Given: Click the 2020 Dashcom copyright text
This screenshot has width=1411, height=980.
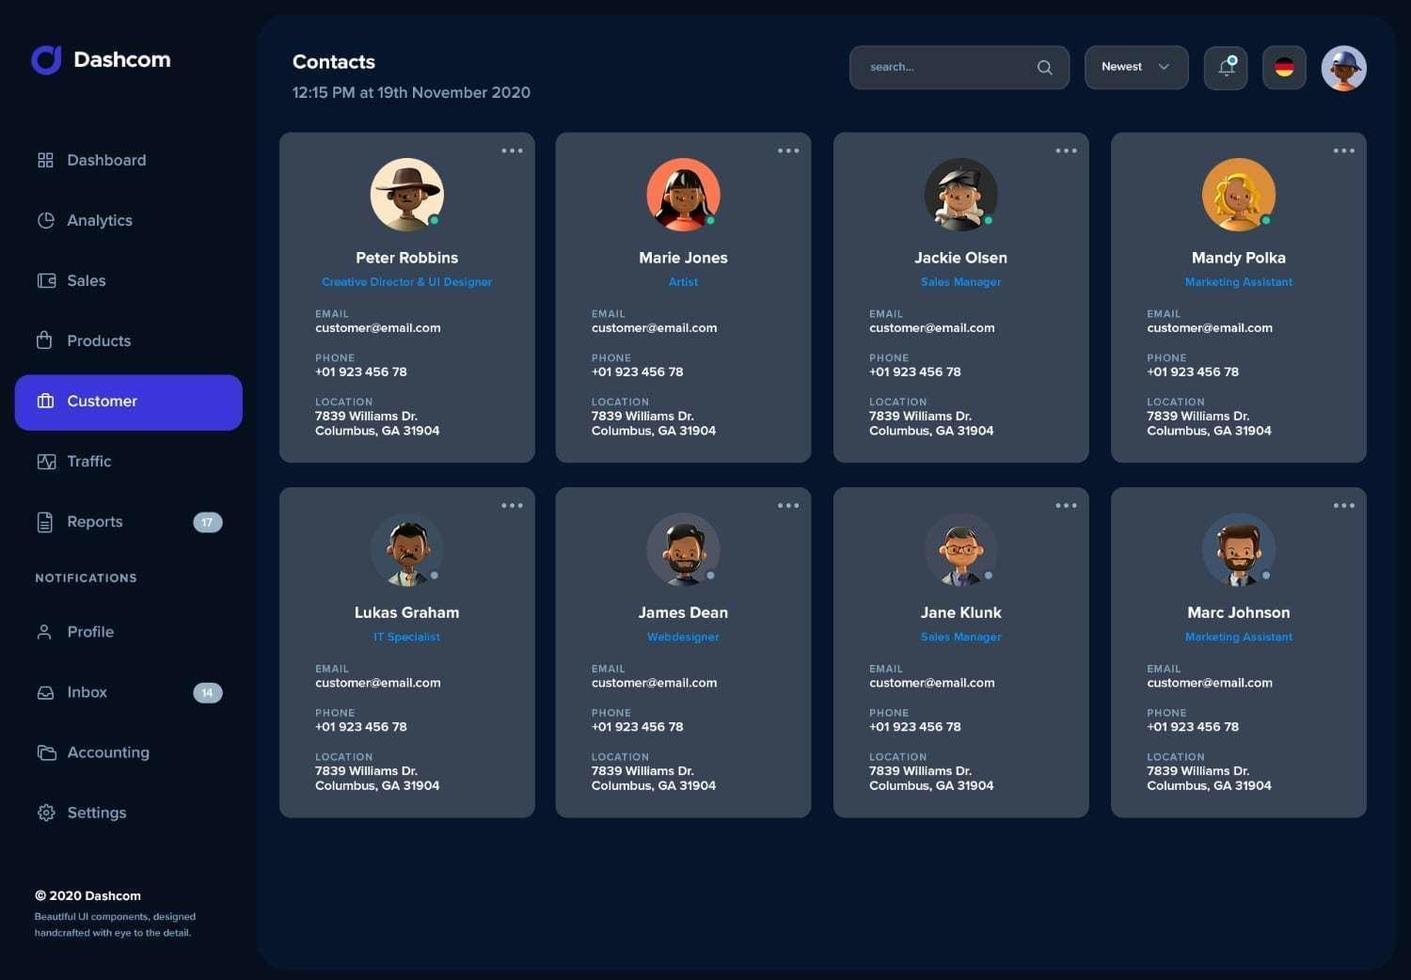Looking at the screenshot, I should (x=88, y=896).
